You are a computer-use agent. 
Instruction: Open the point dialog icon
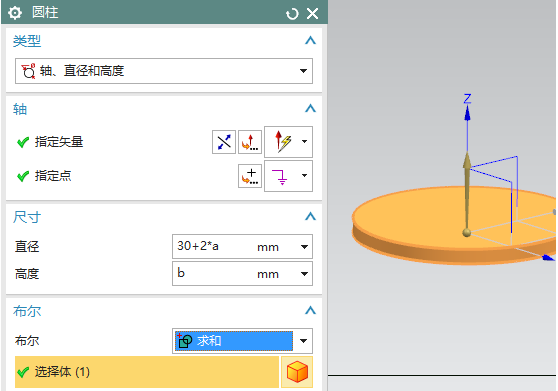click(x=250, y=176)
